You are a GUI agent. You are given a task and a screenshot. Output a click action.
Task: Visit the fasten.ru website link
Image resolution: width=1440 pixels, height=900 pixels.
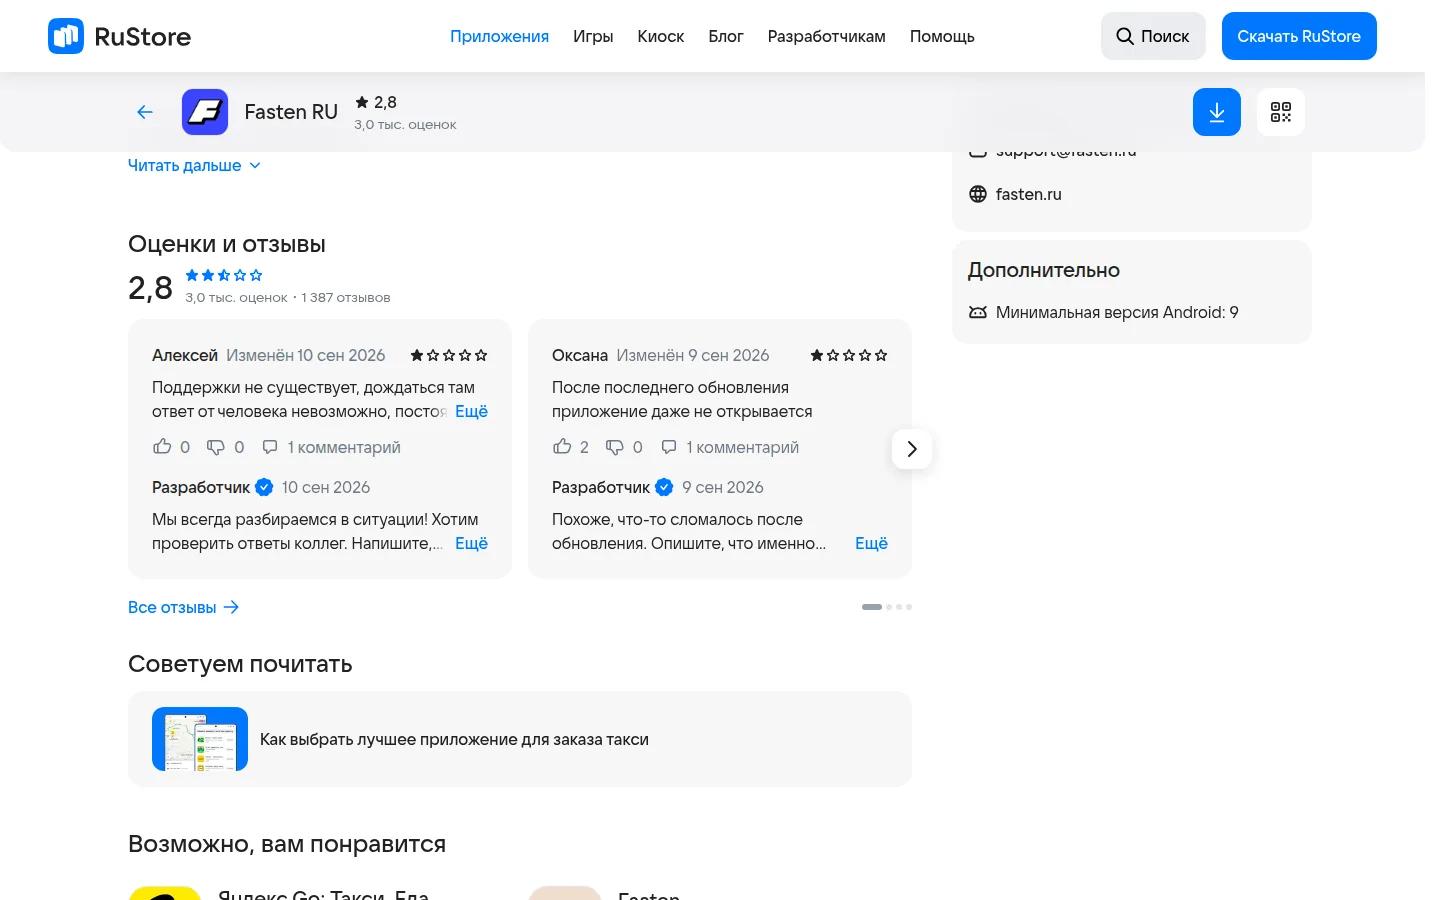pos(1029,194)
